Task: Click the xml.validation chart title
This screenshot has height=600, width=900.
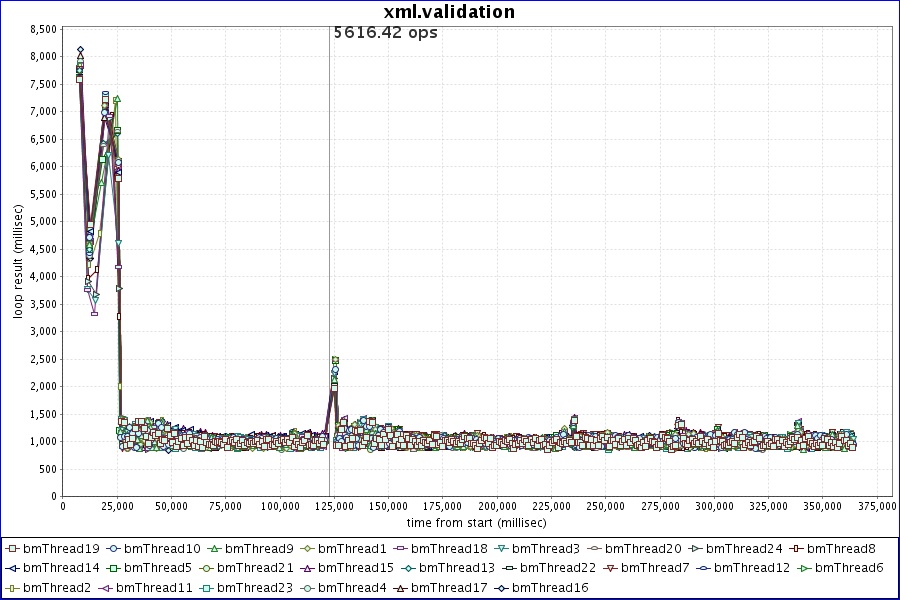Action: pyautogui.click(x=449, y=12)
